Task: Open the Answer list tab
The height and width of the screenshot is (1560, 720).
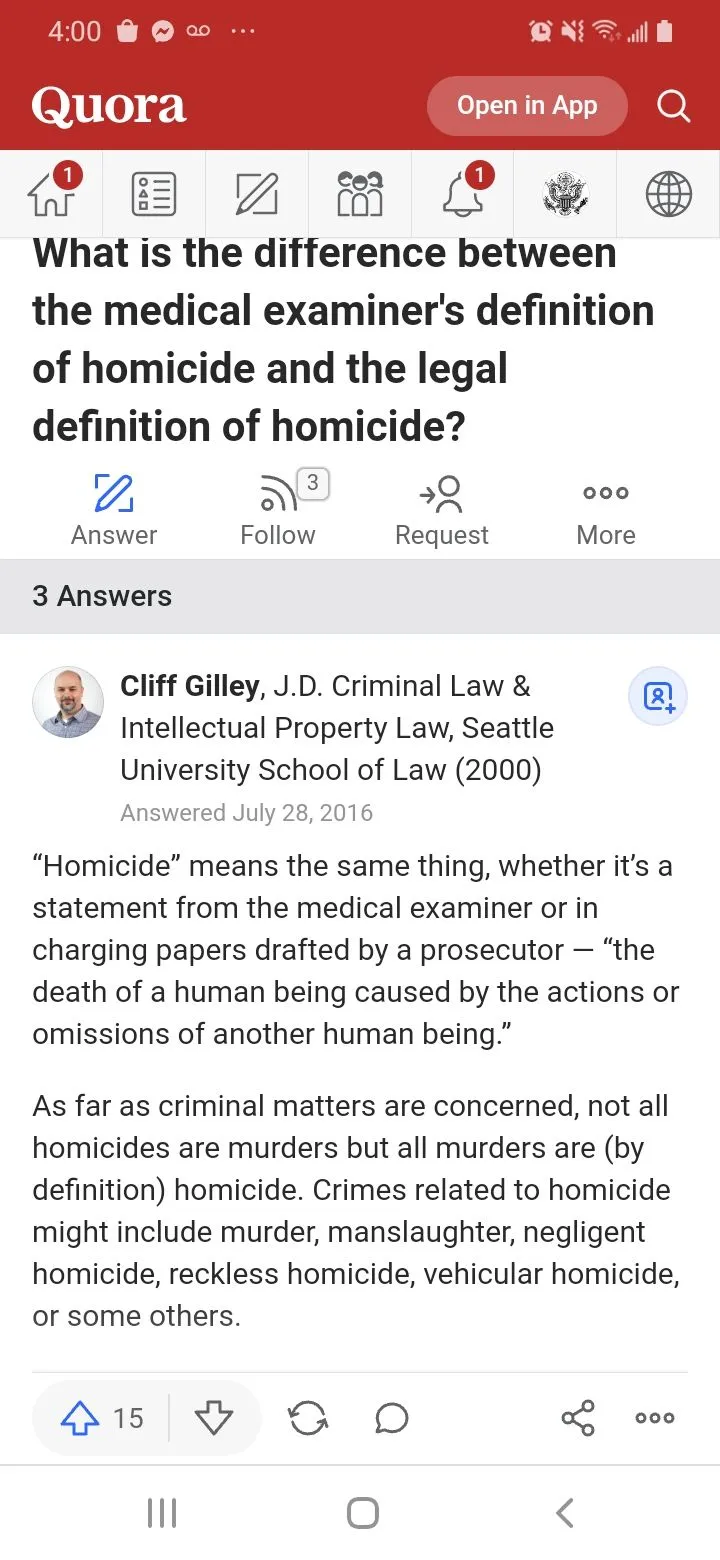Action: click(x=154, y=193)
